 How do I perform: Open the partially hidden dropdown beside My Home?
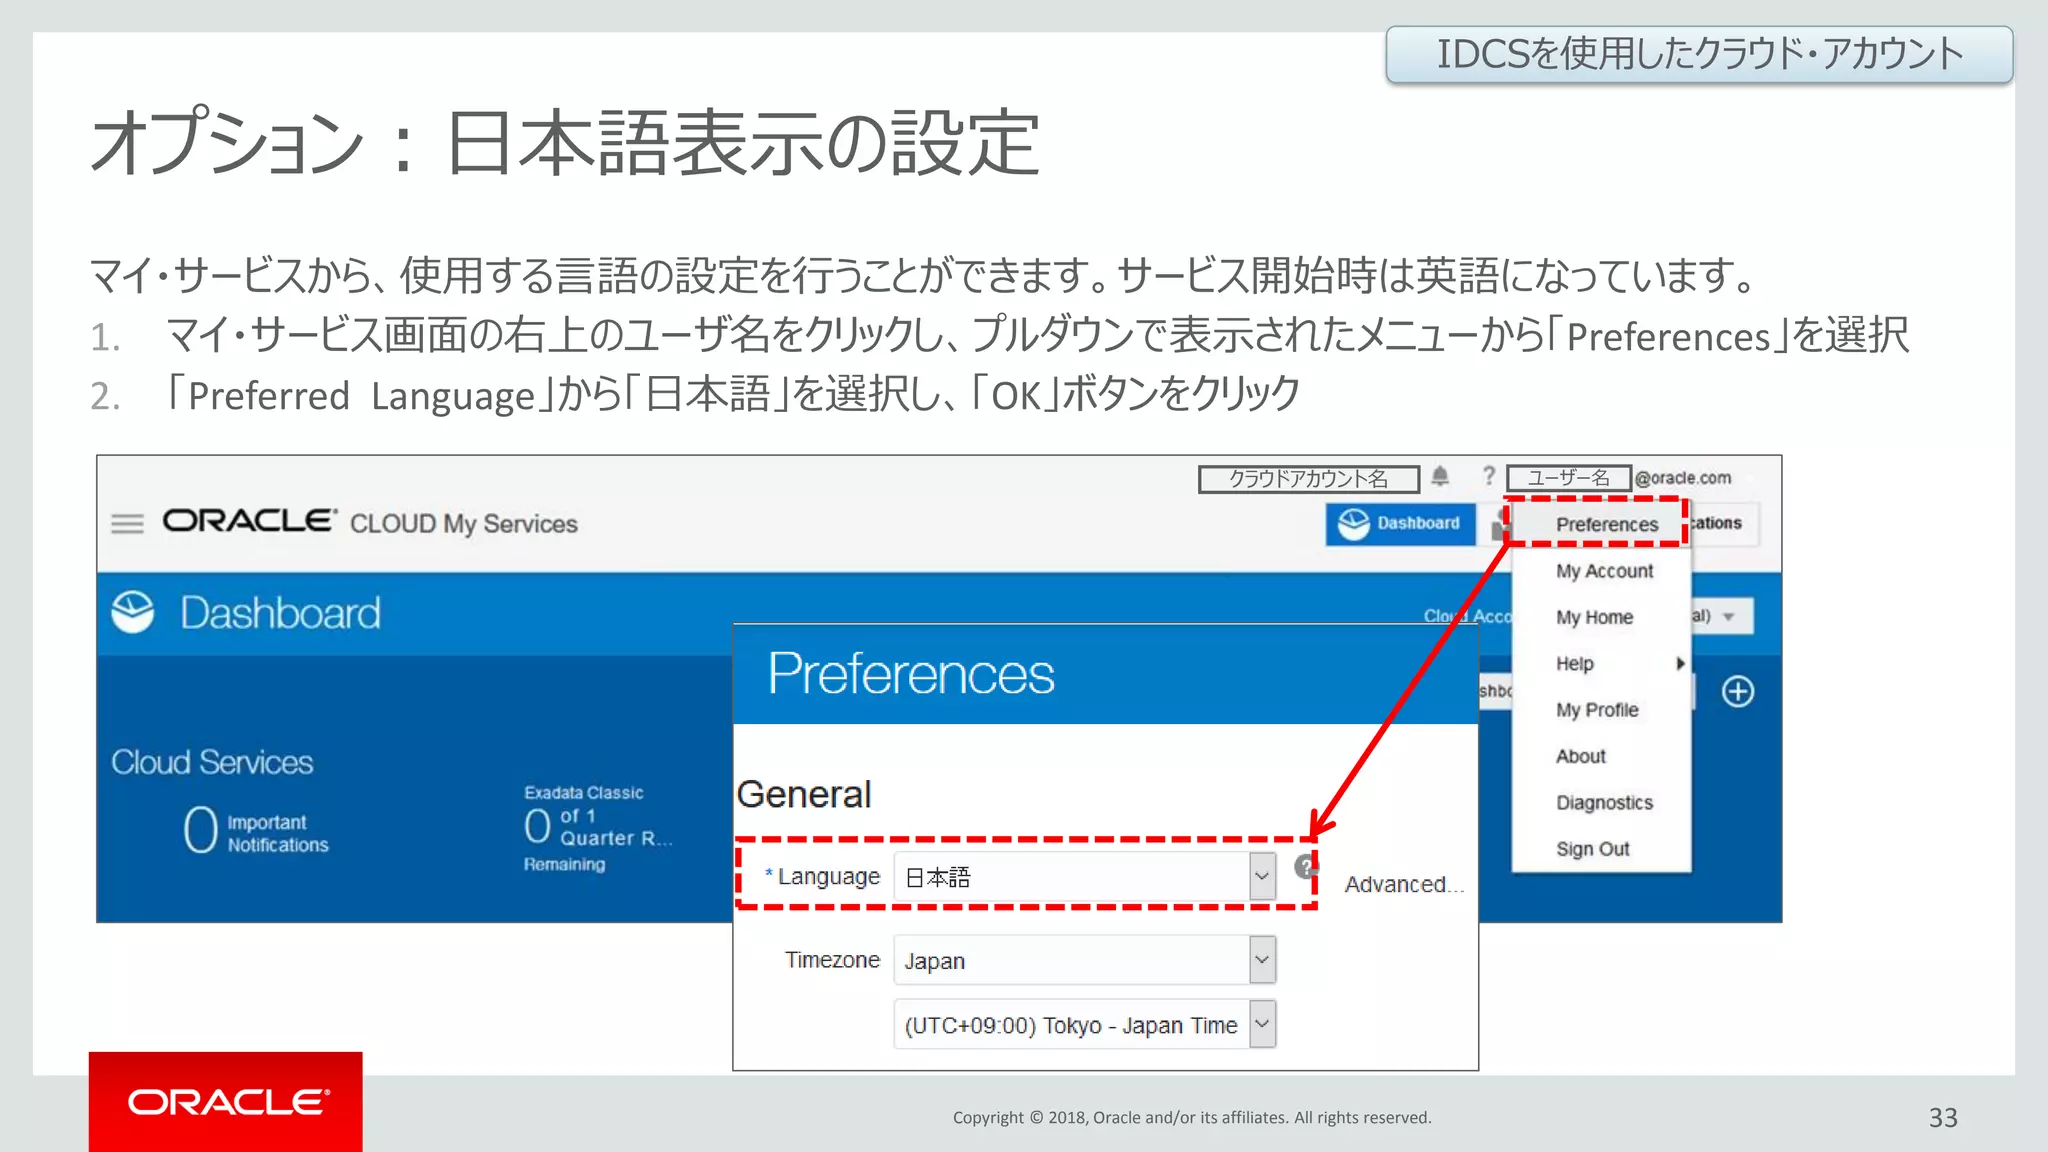pos(1721,616)
